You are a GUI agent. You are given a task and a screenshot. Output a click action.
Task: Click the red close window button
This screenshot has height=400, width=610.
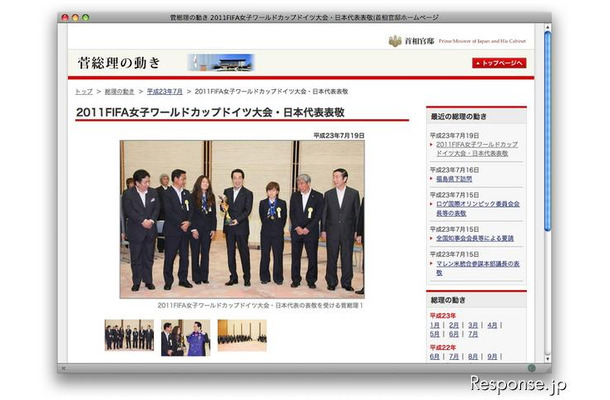(x=65, y=17)
